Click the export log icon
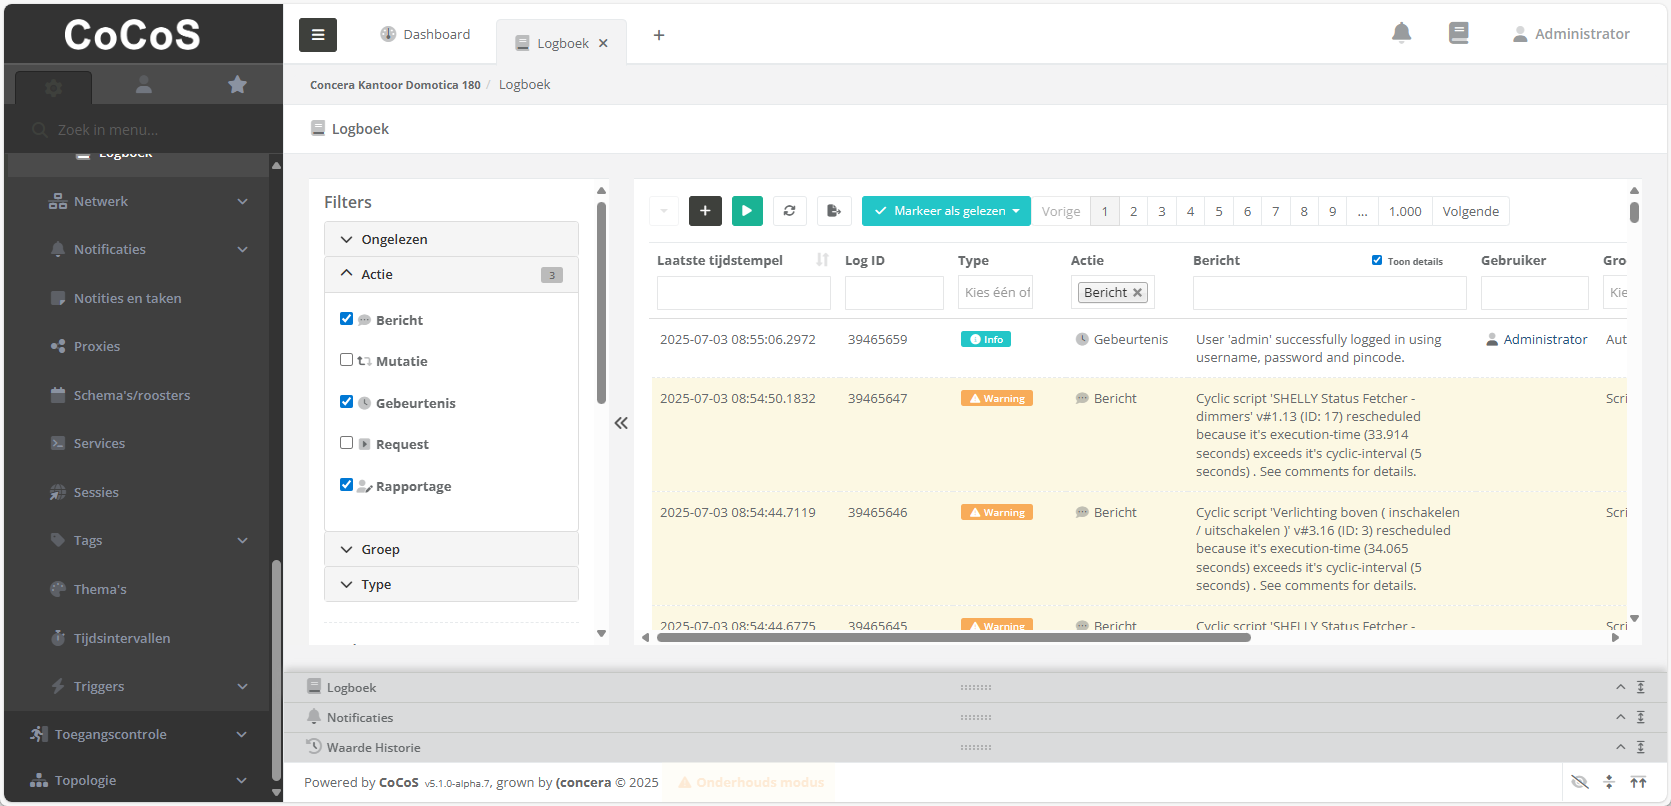The height and width of the screenshot is (806, 1671). pyautogui.click(x=833, y=211)
